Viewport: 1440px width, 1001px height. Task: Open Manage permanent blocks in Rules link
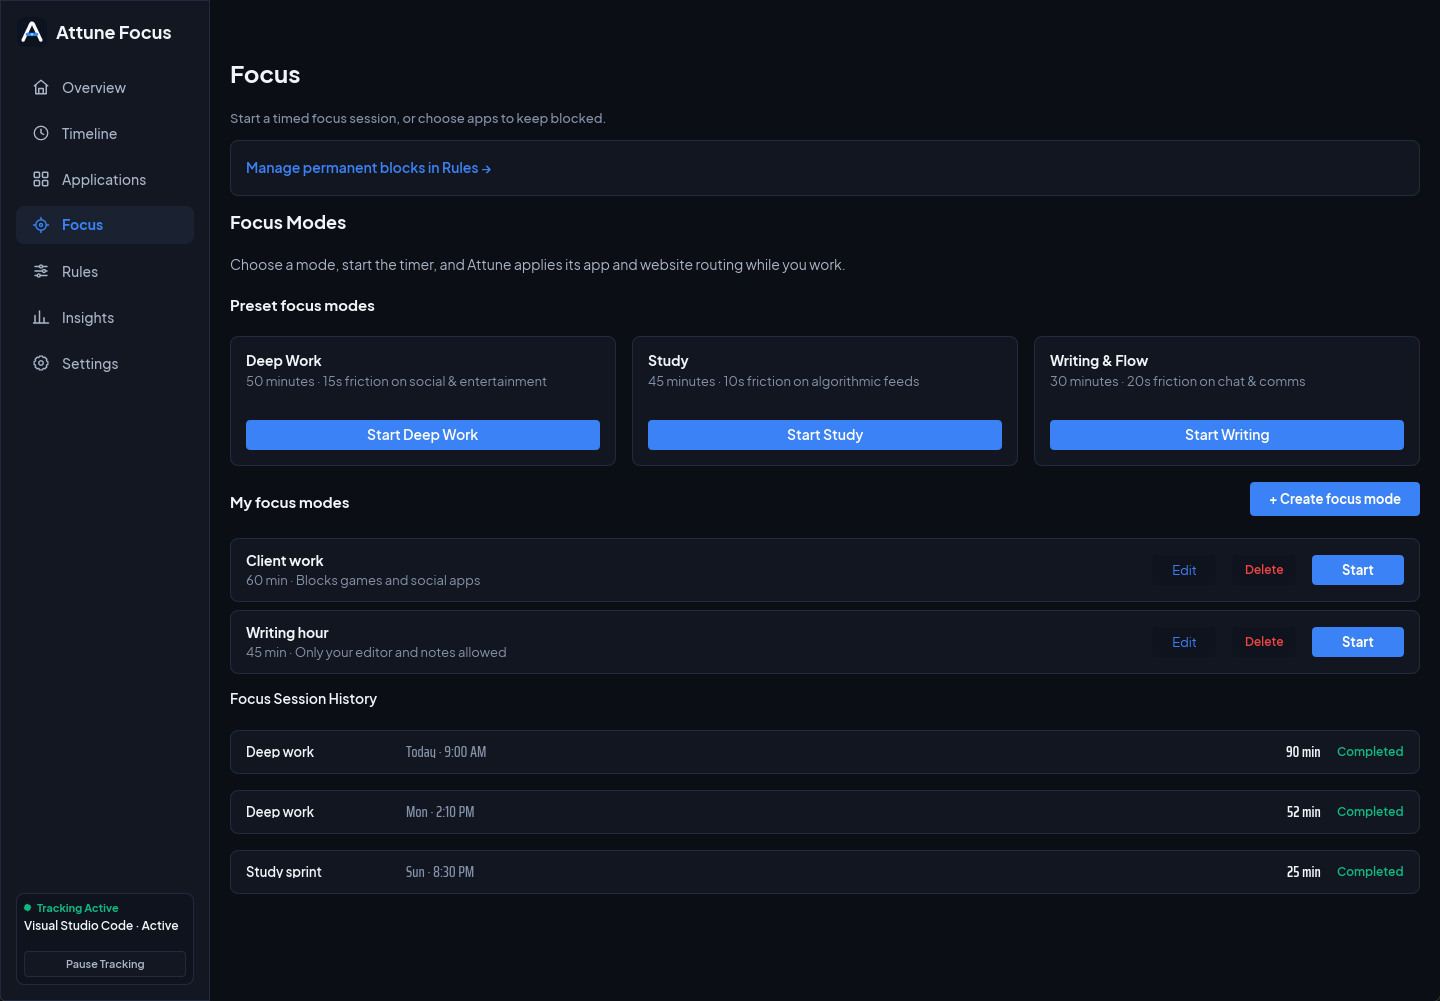[368, 168]
